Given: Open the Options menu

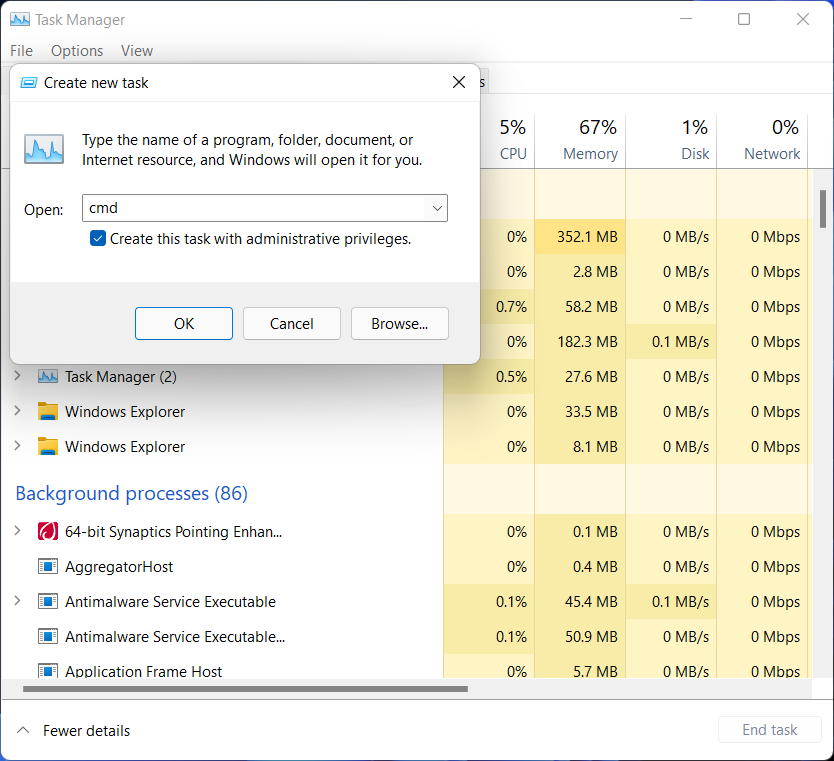Looking at the screenshot, I should click(77, 51).
